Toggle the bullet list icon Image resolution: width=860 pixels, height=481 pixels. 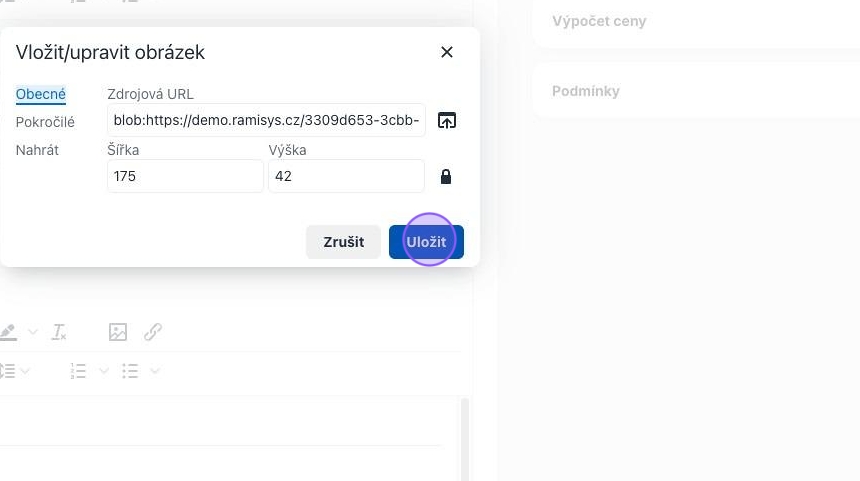tap(130, 371)
